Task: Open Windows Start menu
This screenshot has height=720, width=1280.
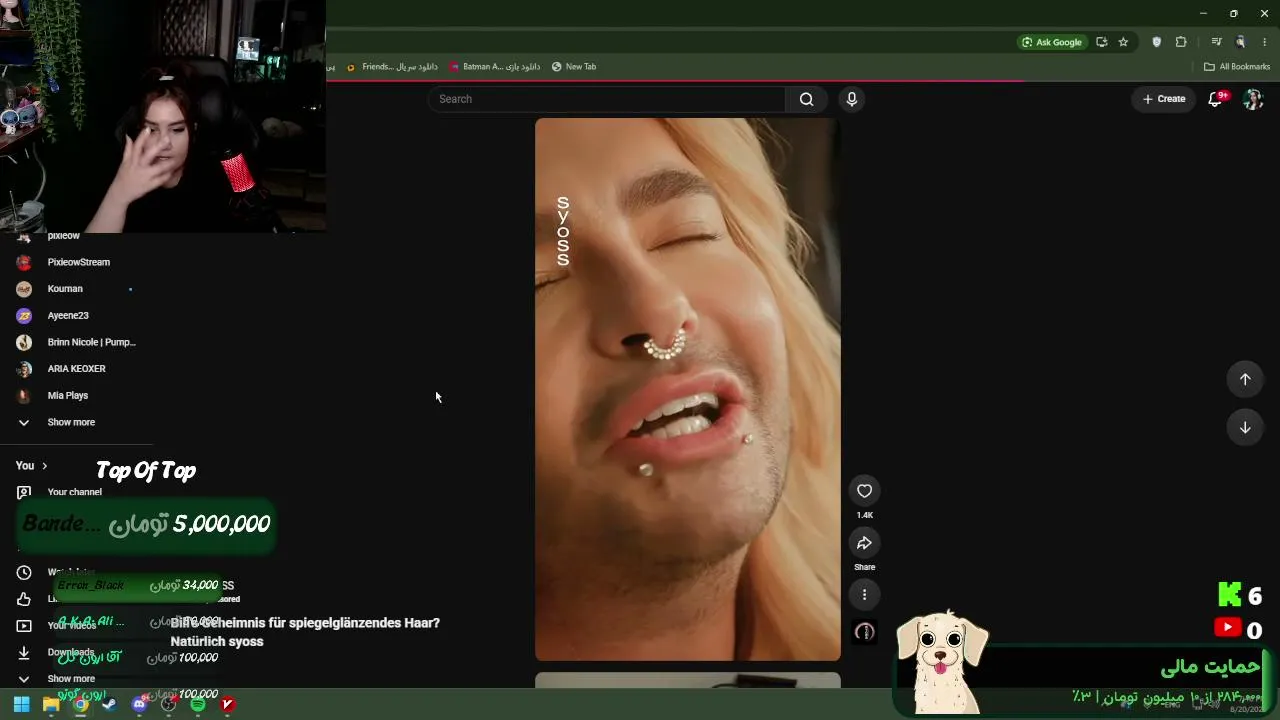Action: pyautogui.click(x=21, y=704)
